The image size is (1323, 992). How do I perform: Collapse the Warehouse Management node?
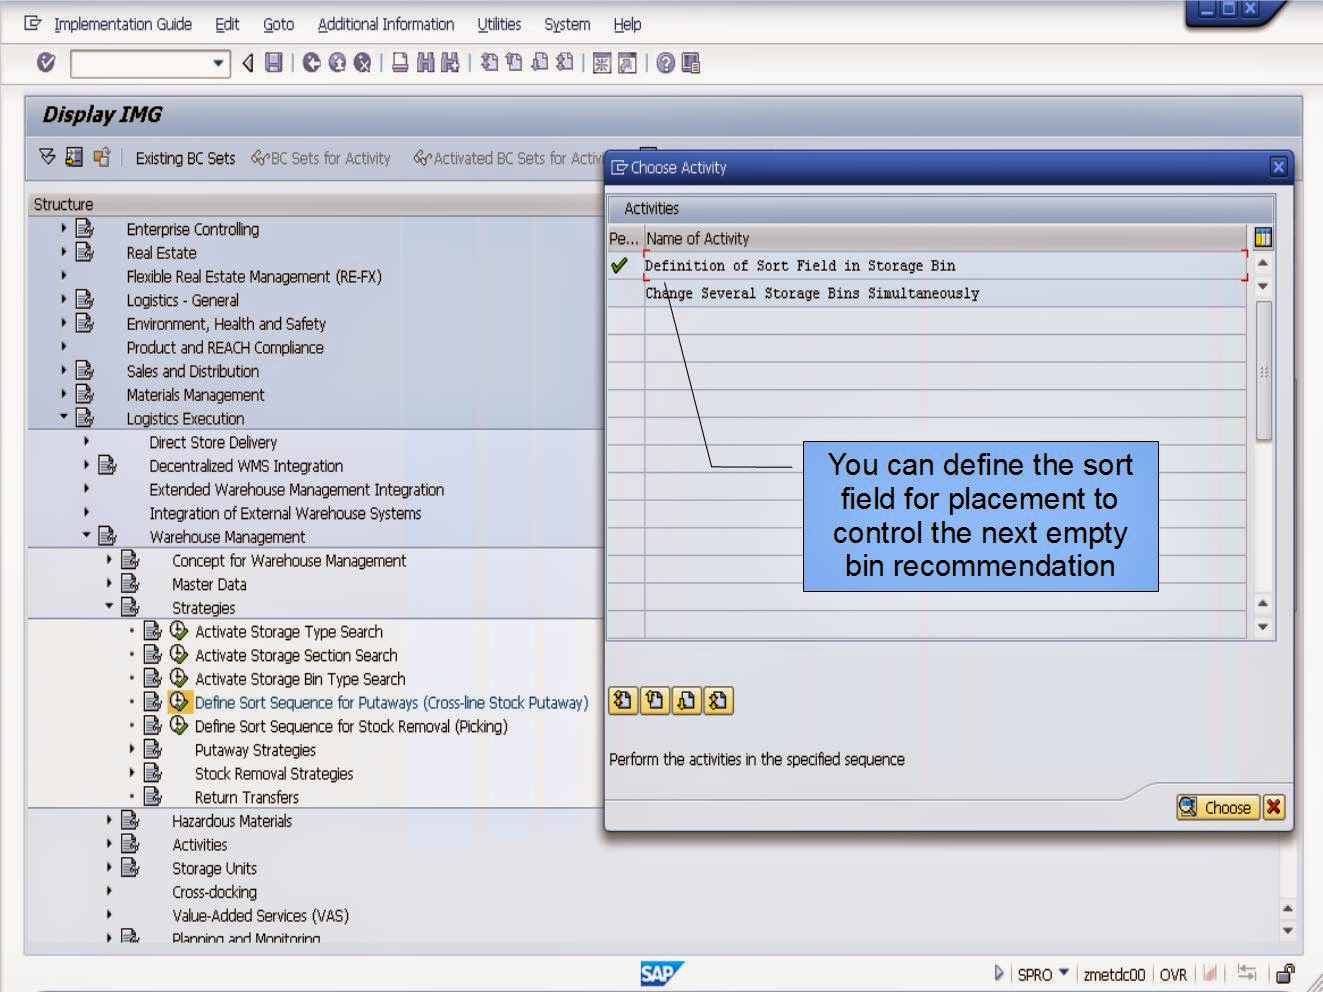pyautogui.click(x=86, y=536)
